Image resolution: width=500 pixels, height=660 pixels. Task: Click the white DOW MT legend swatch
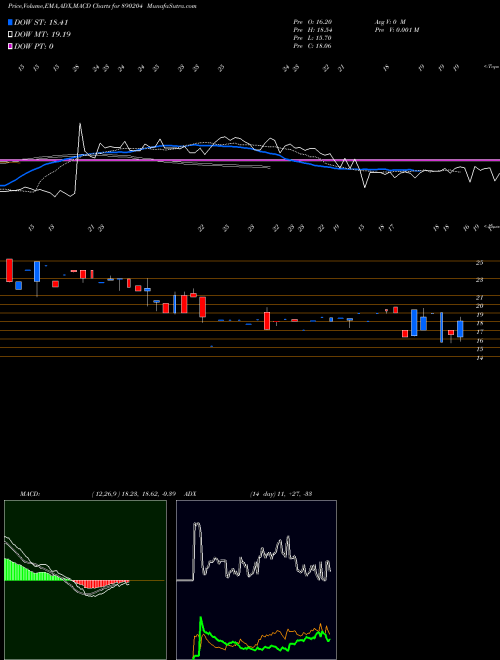[x=10, y=35]
